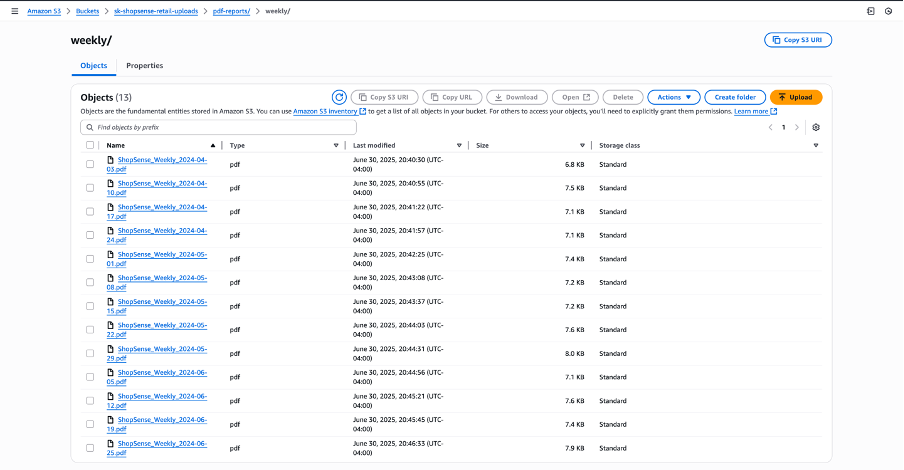Sort by Last modified column arrow
904x470 pixels.
[x=459, y=145]
